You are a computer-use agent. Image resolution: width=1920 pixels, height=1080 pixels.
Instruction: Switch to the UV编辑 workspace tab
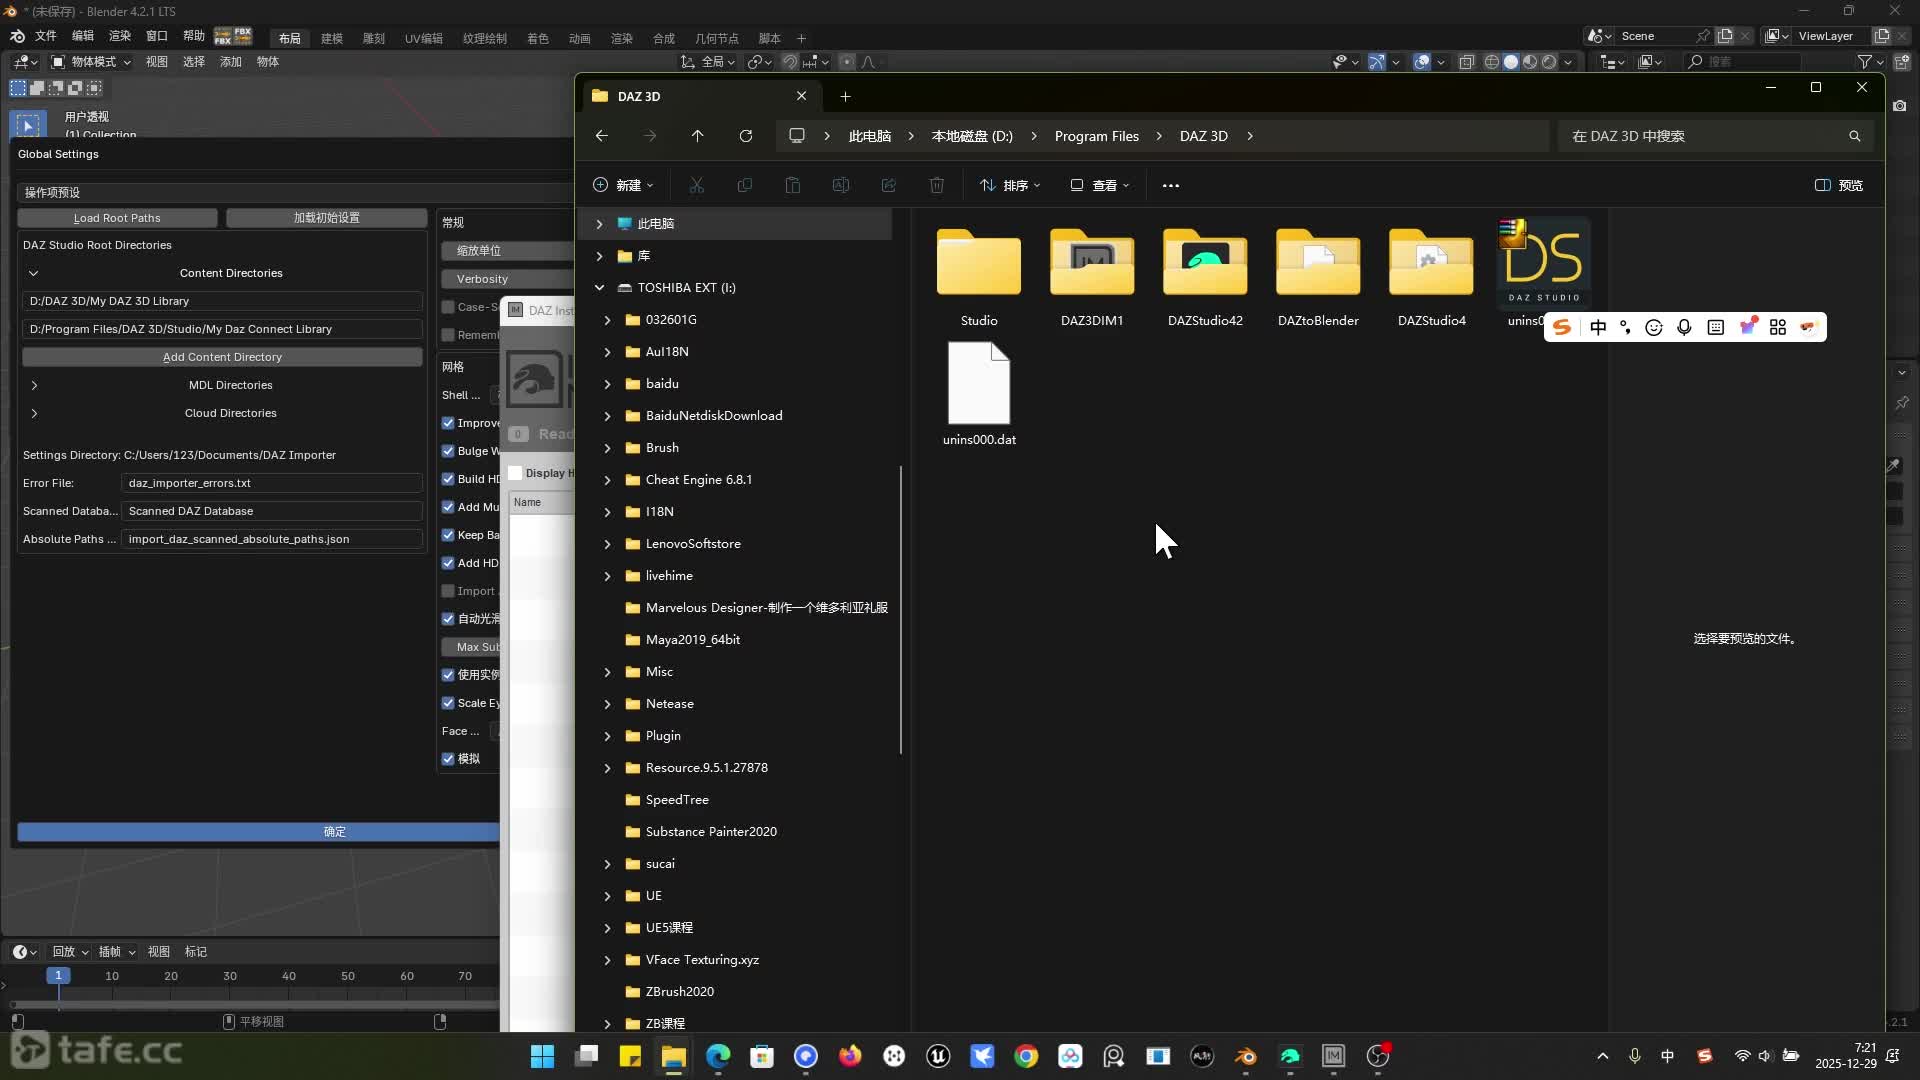423,38
